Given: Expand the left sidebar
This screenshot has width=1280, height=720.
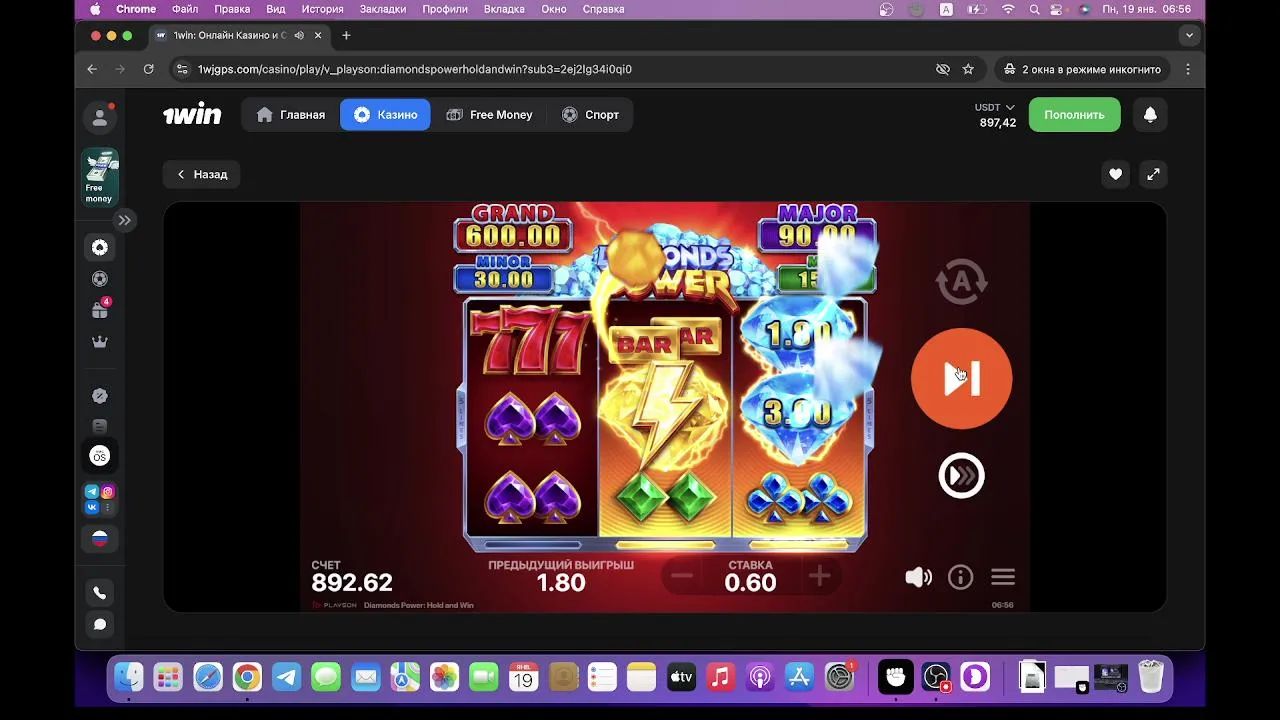Looking at the screenshot, I should (124, 220).
